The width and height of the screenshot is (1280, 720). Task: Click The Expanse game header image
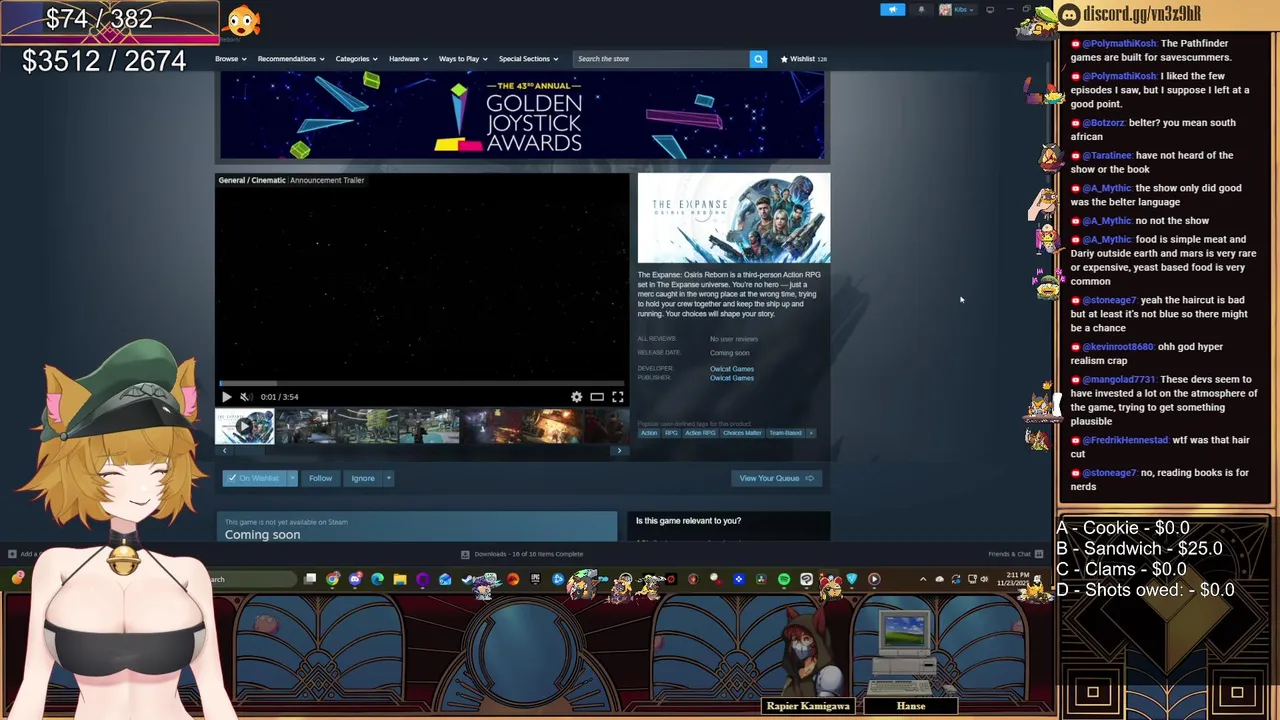734,219
